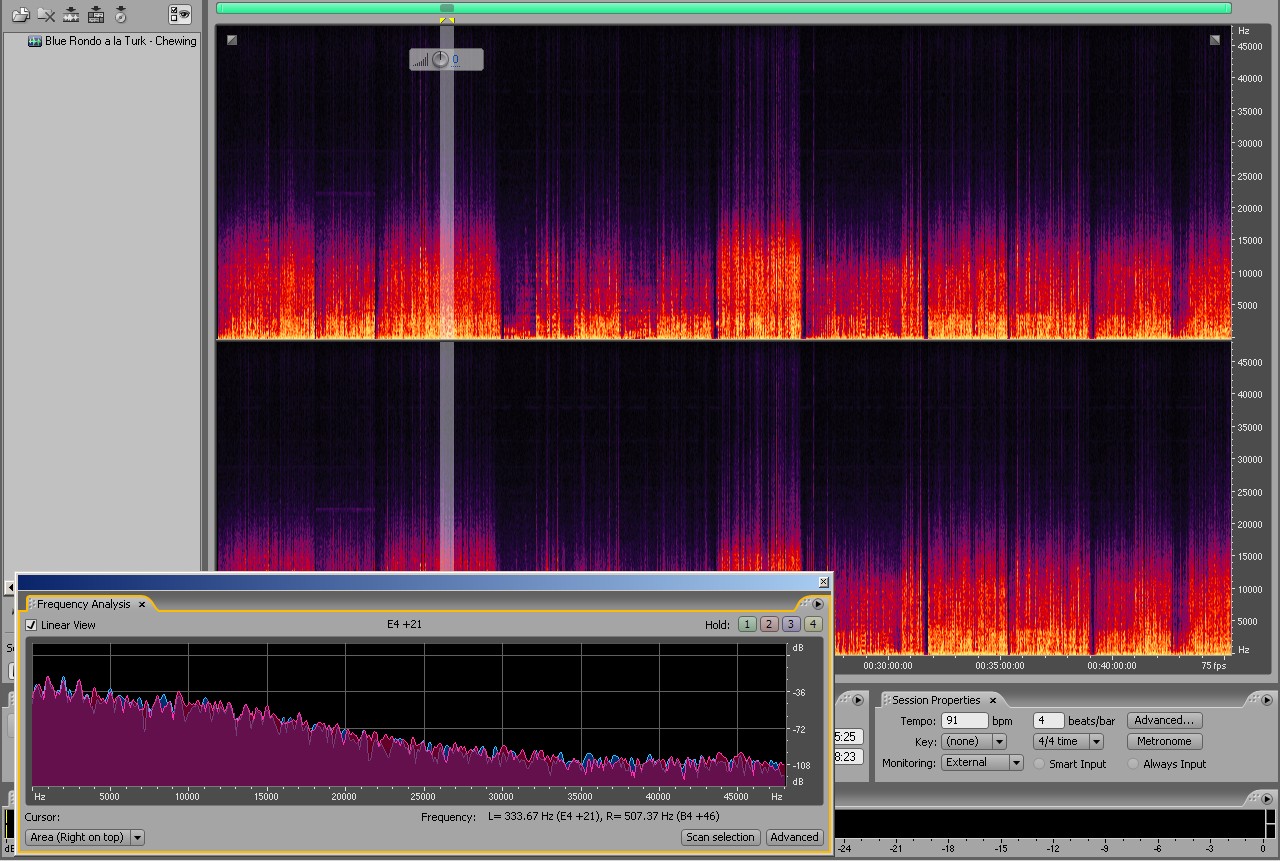Screen dimensions: 1281x861
Task: Select the Smart Input radio button
Action: 1039,764
